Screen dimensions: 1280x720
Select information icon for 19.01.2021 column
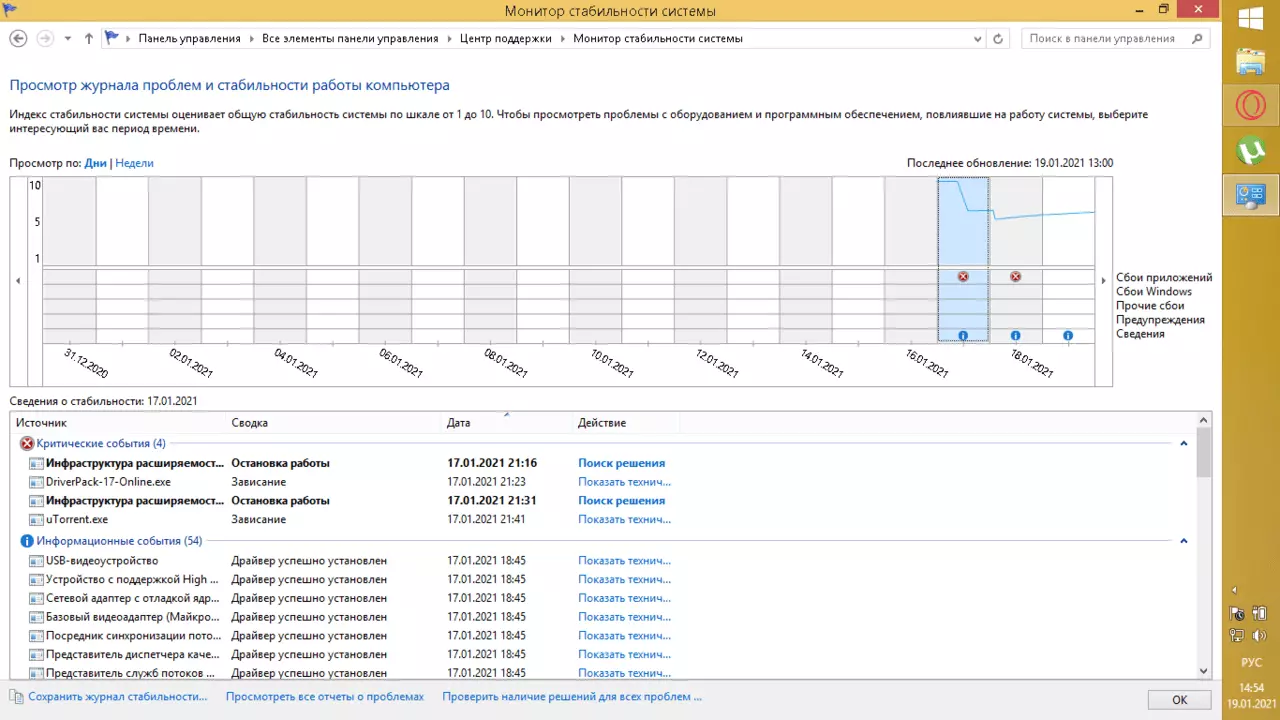[x=1068, y=336]
